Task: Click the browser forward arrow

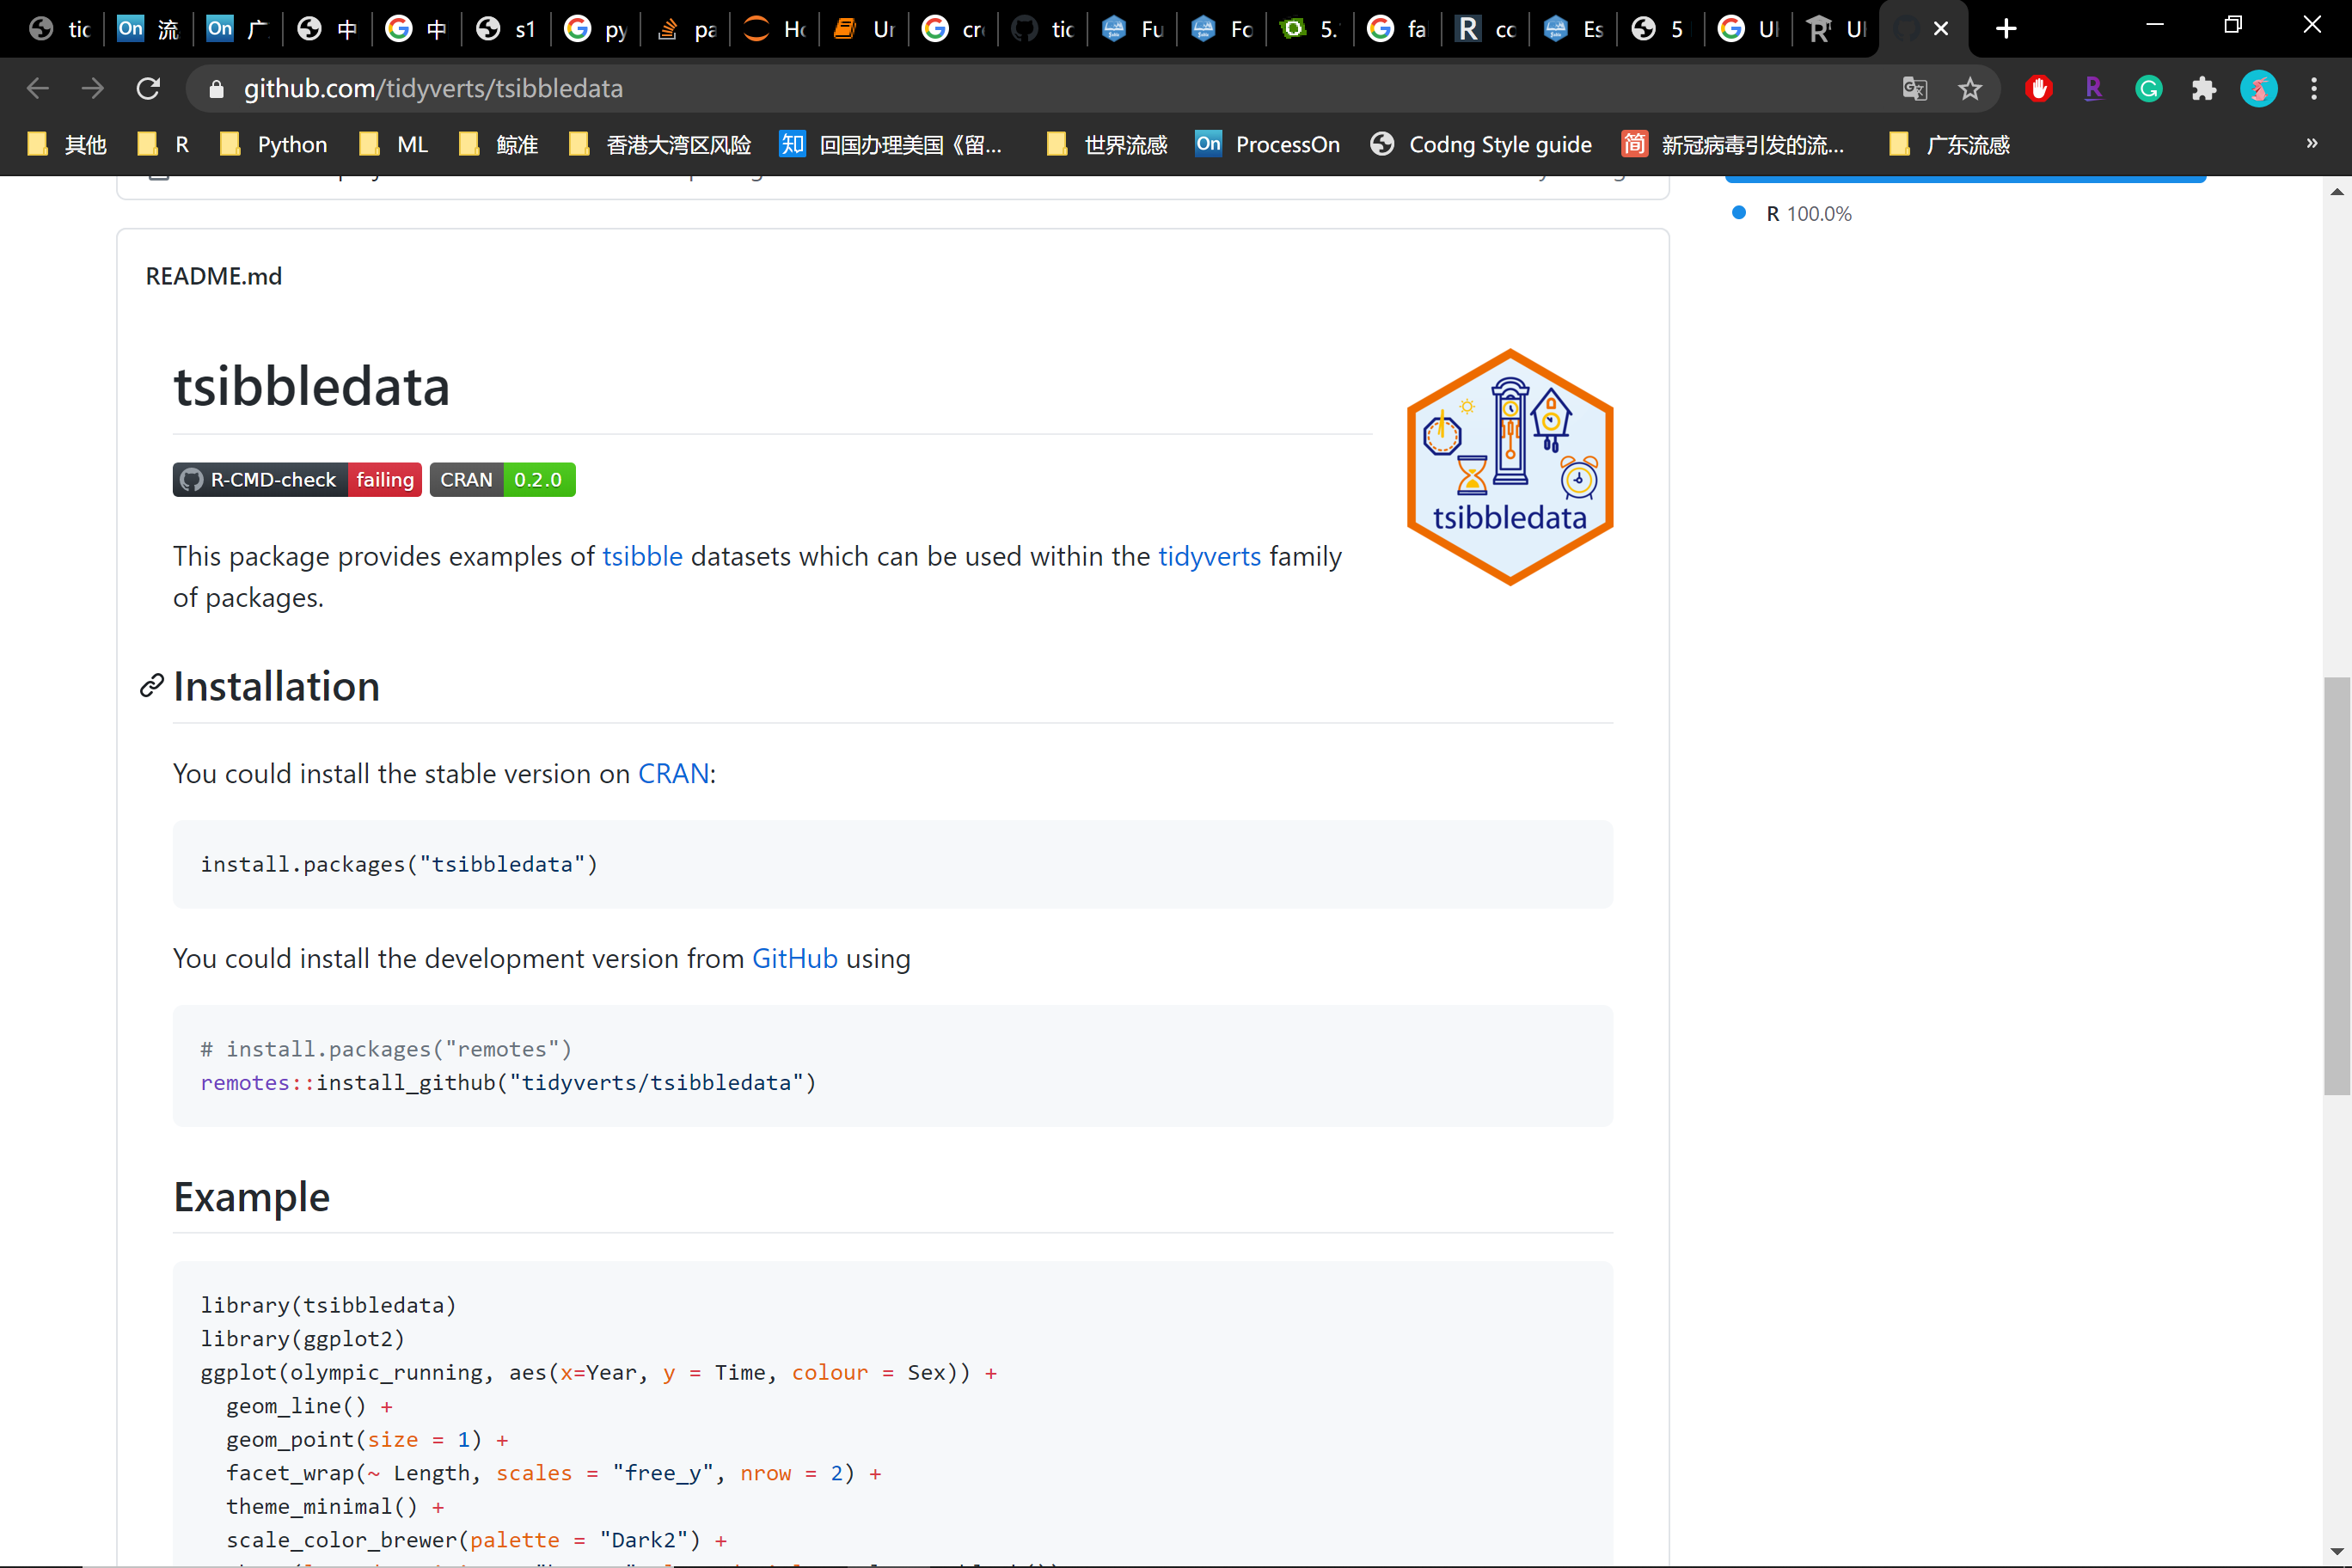Action: [x=93, y=88]
